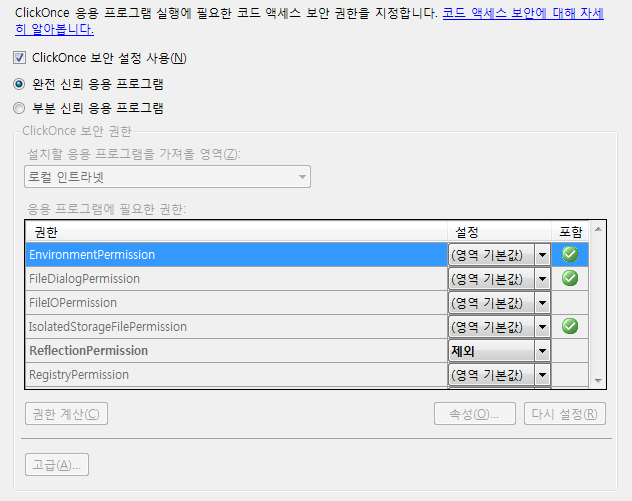Open RegistryPermission setting dropdown arrow

[543, 375]
